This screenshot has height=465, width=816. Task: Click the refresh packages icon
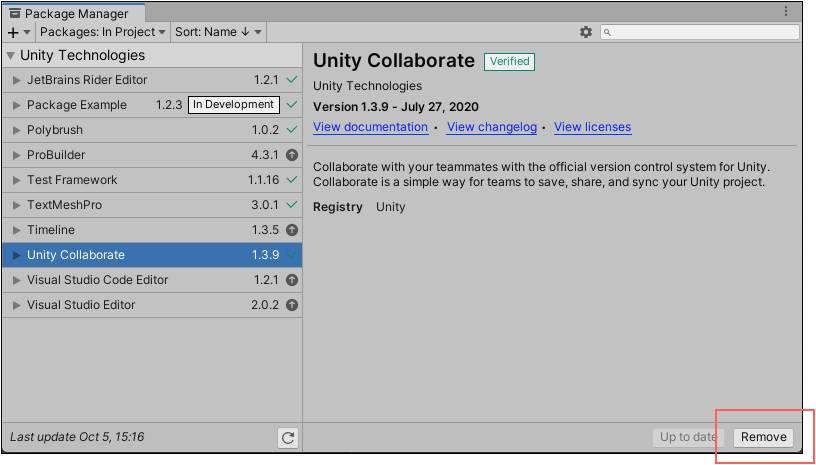288,437
